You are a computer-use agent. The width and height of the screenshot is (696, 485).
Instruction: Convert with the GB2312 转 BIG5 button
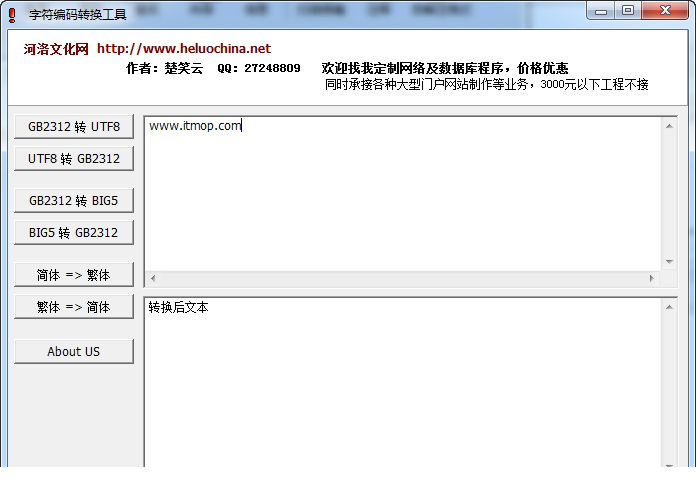tap(74, 201)
